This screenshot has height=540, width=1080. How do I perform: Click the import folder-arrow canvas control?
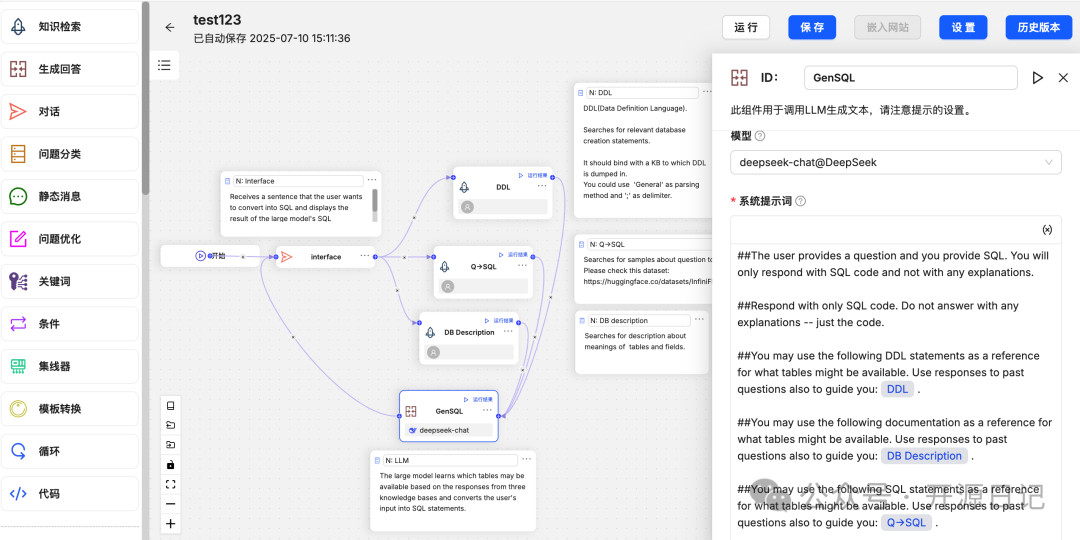(171, 425)
